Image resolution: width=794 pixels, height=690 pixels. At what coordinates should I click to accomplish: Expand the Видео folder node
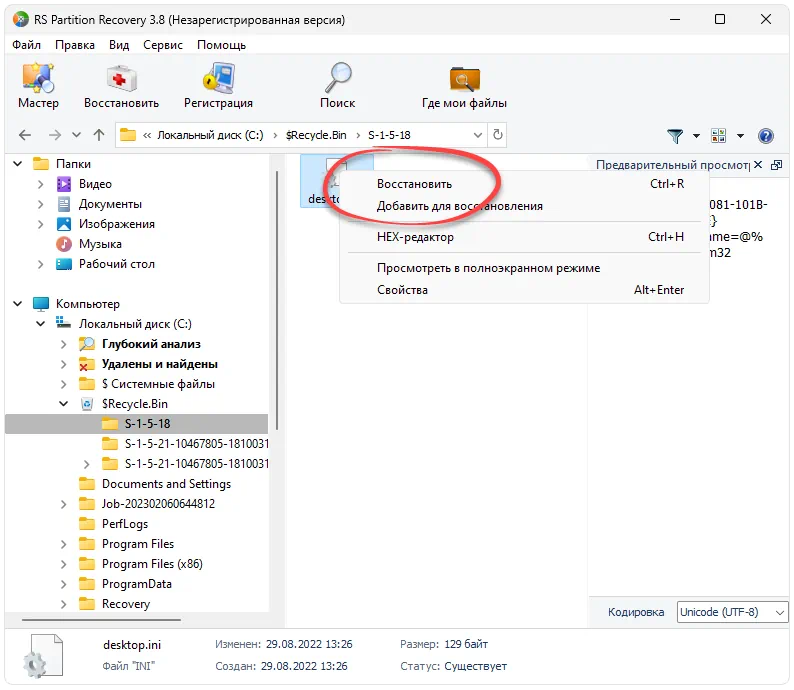tap(40, 184)
